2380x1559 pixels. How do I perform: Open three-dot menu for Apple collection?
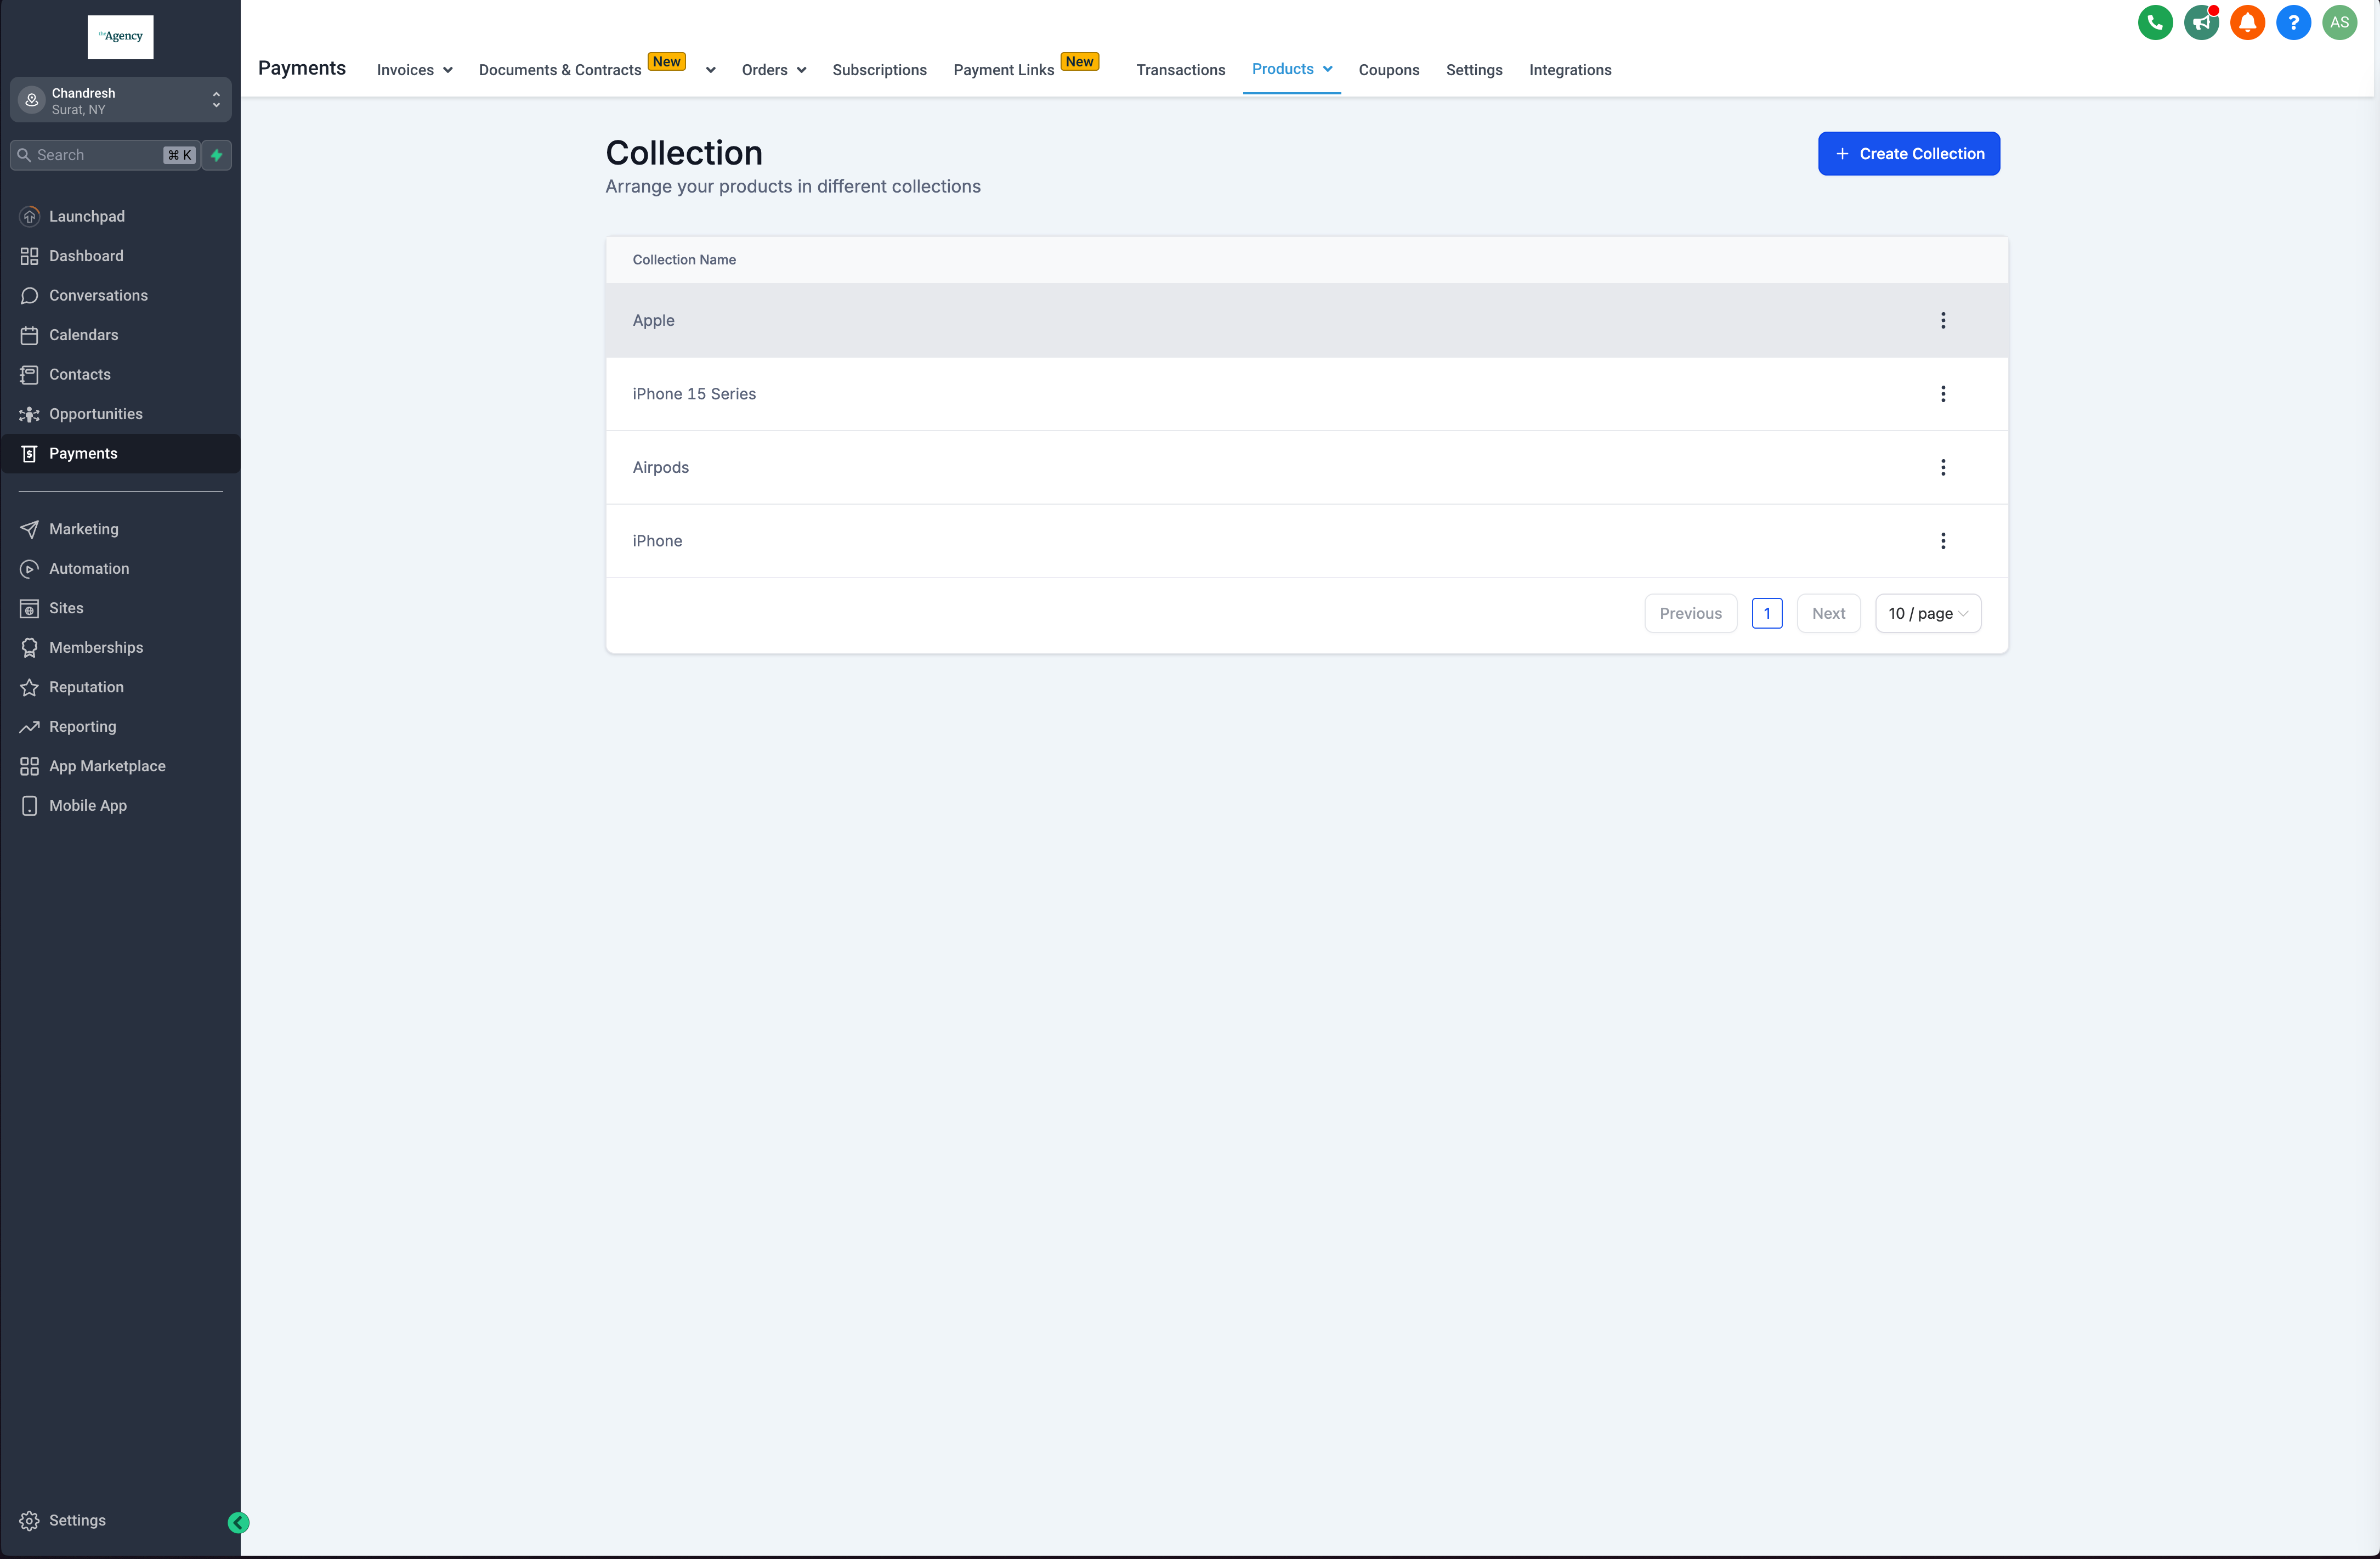coord(1942,320)
